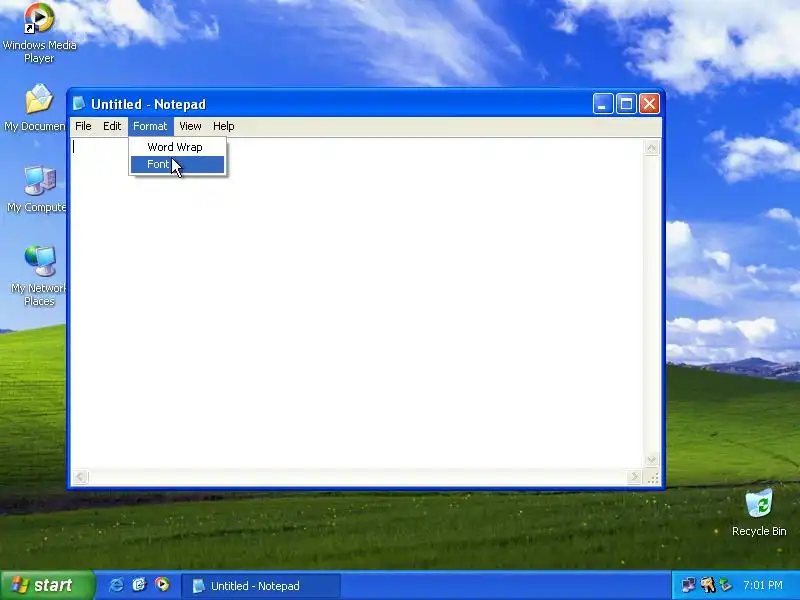Open the Edit menu
This screenshot has height=600, width=800.
click(112, 126)
